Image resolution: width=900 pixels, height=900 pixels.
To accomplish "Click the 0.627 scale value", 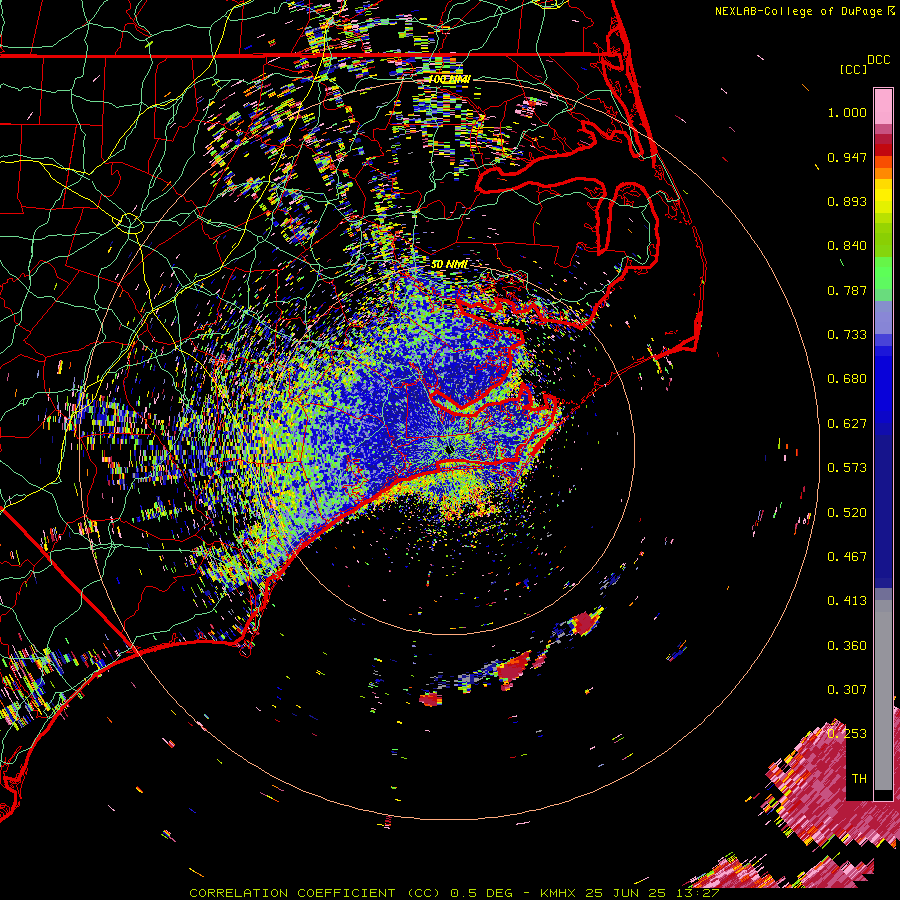I will pyautogui.click(x=847, y=424).
